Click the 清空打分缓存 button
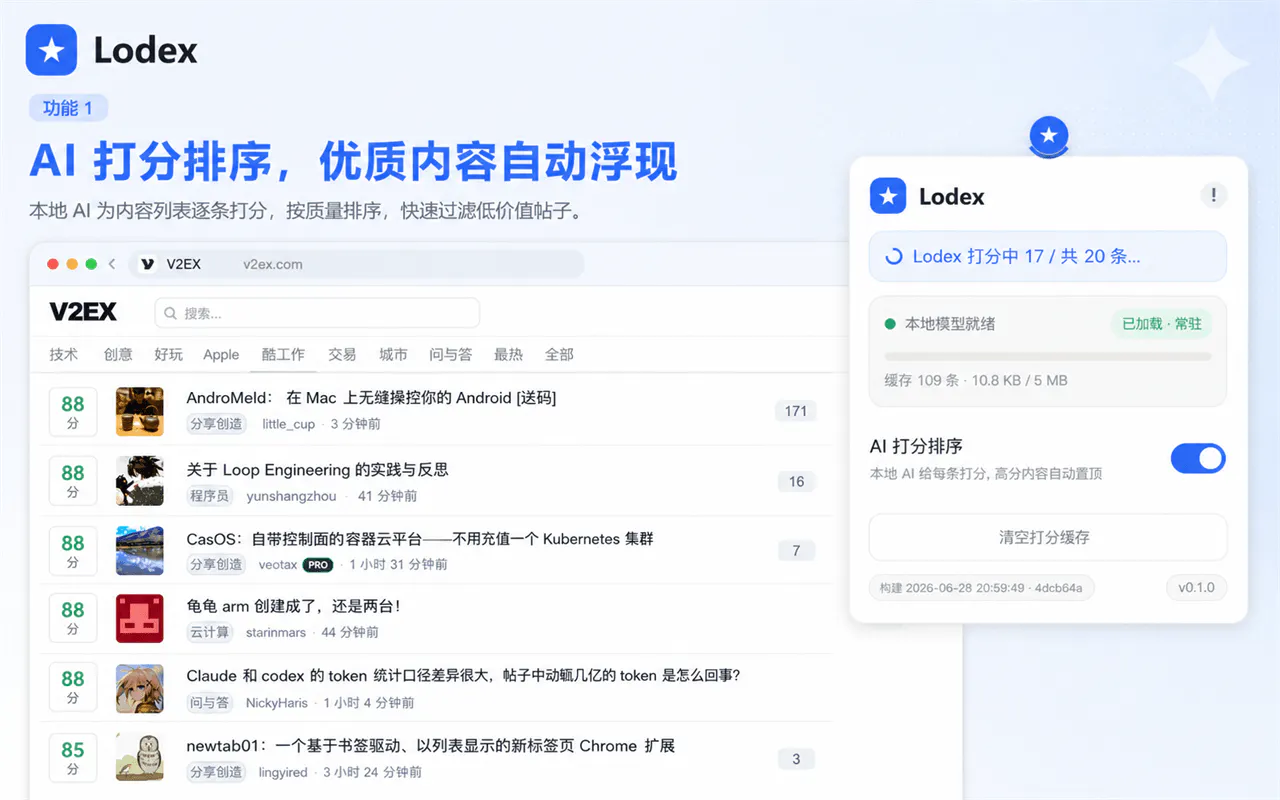 tap(1047, 537)
